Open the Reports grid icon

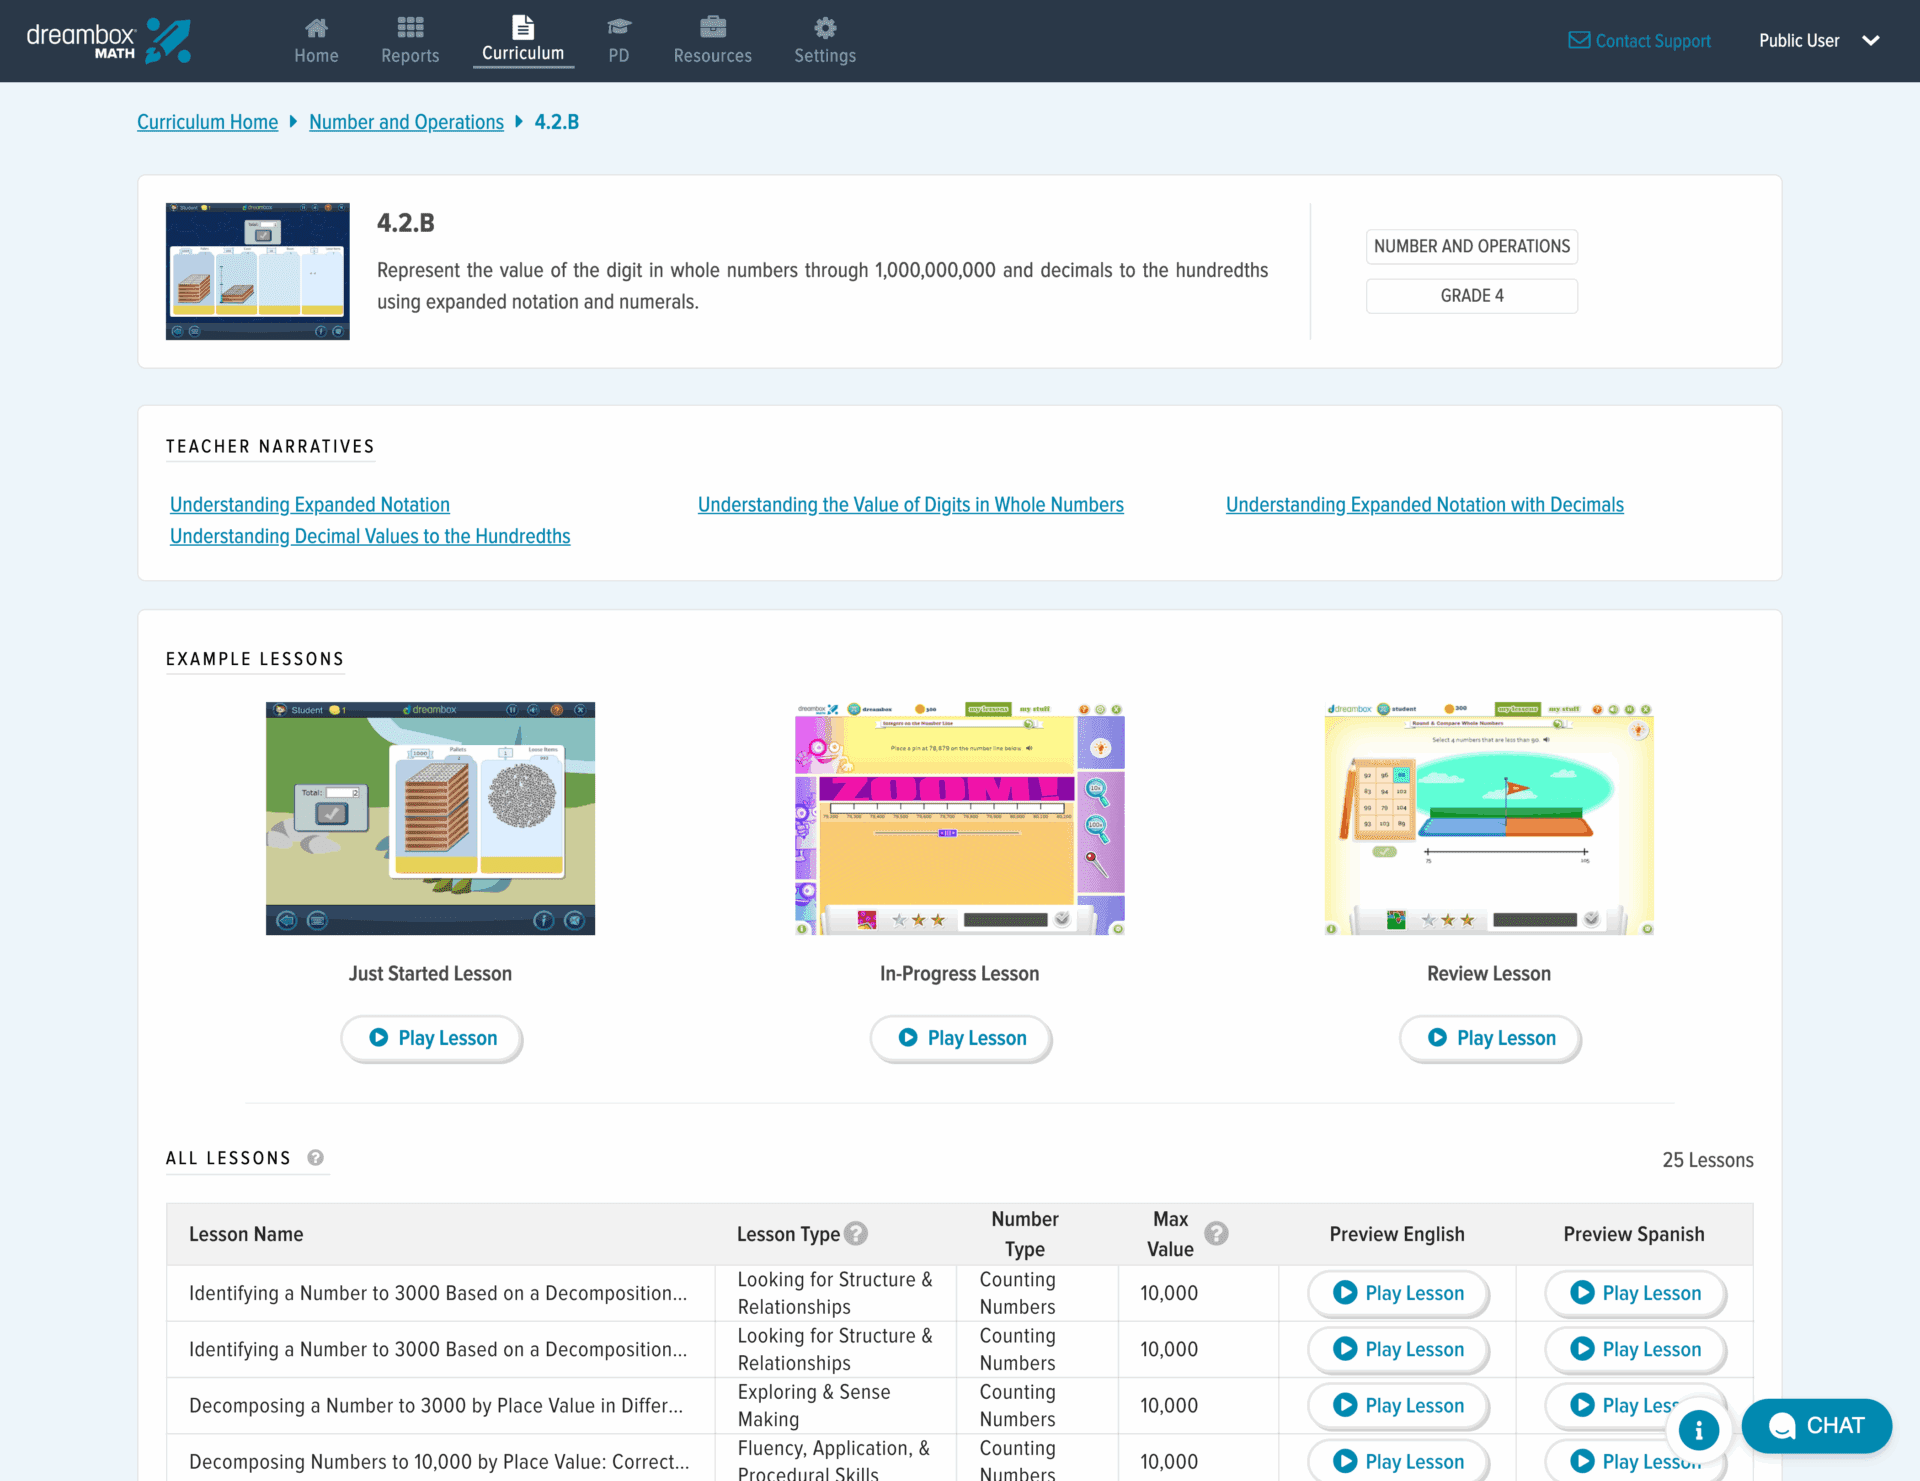pos(410,28)
